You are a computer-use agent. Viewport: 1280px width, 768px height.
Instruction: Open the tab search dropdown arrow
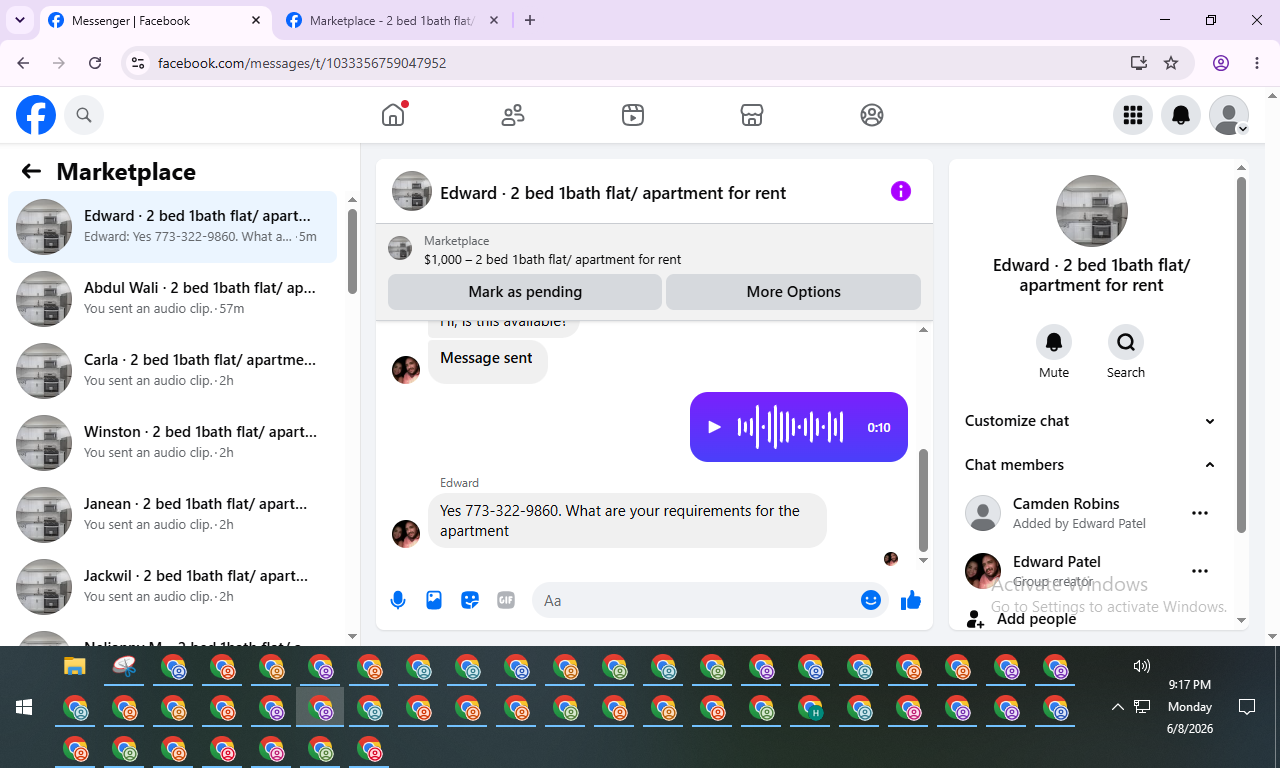[19, 21]
